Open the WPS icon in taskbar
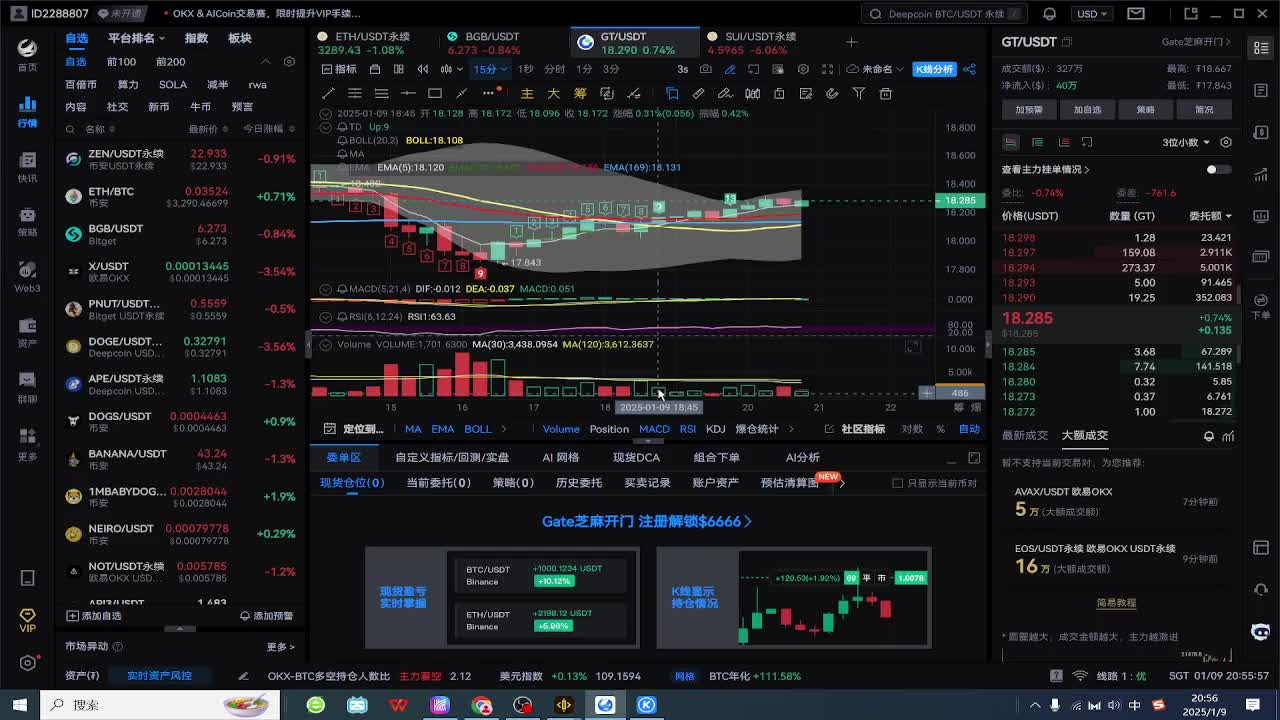Viewport: 1280px width, 720px height. (x=399, y=705)
